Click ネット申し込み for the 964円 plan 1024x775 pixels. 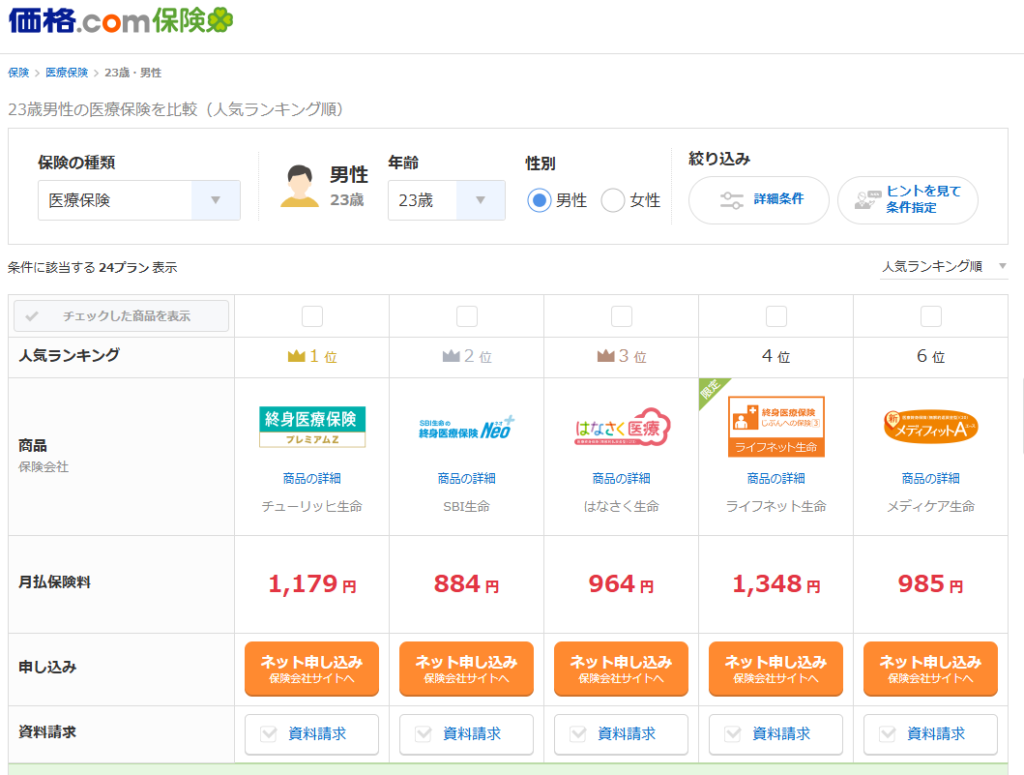tap(622, 669)
